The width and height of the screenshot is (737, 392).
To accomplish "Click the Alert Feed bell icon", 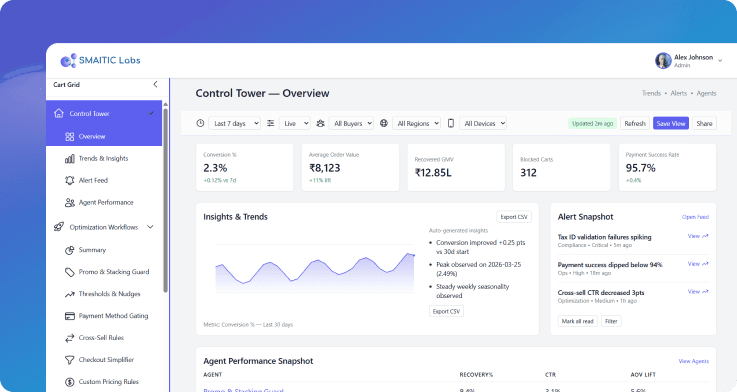I will (x=70, y=180).
